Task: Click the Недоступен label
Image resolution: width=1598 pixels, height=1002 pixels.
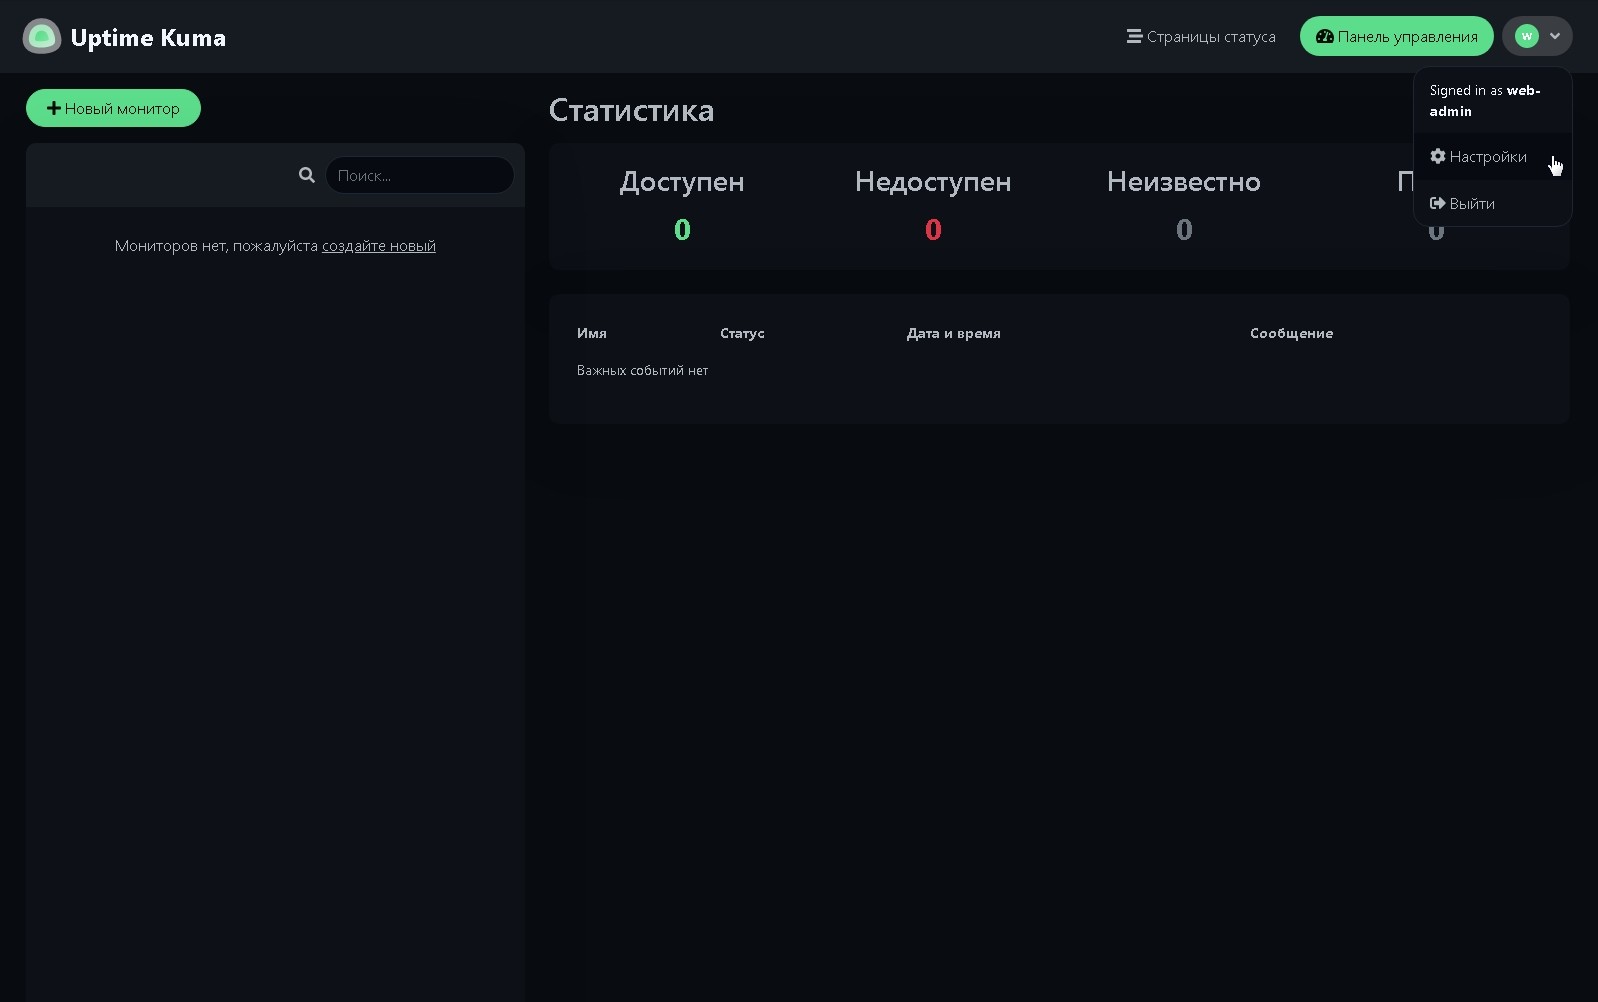Action: [933, 182]
